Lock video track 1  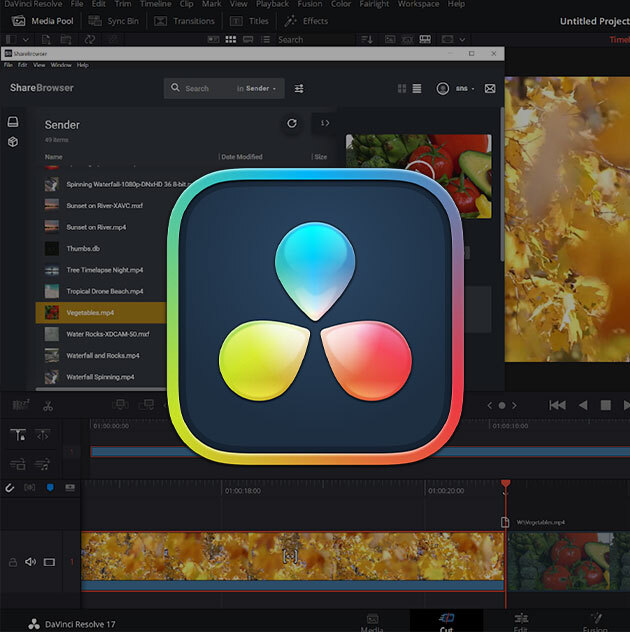point(13,562)
